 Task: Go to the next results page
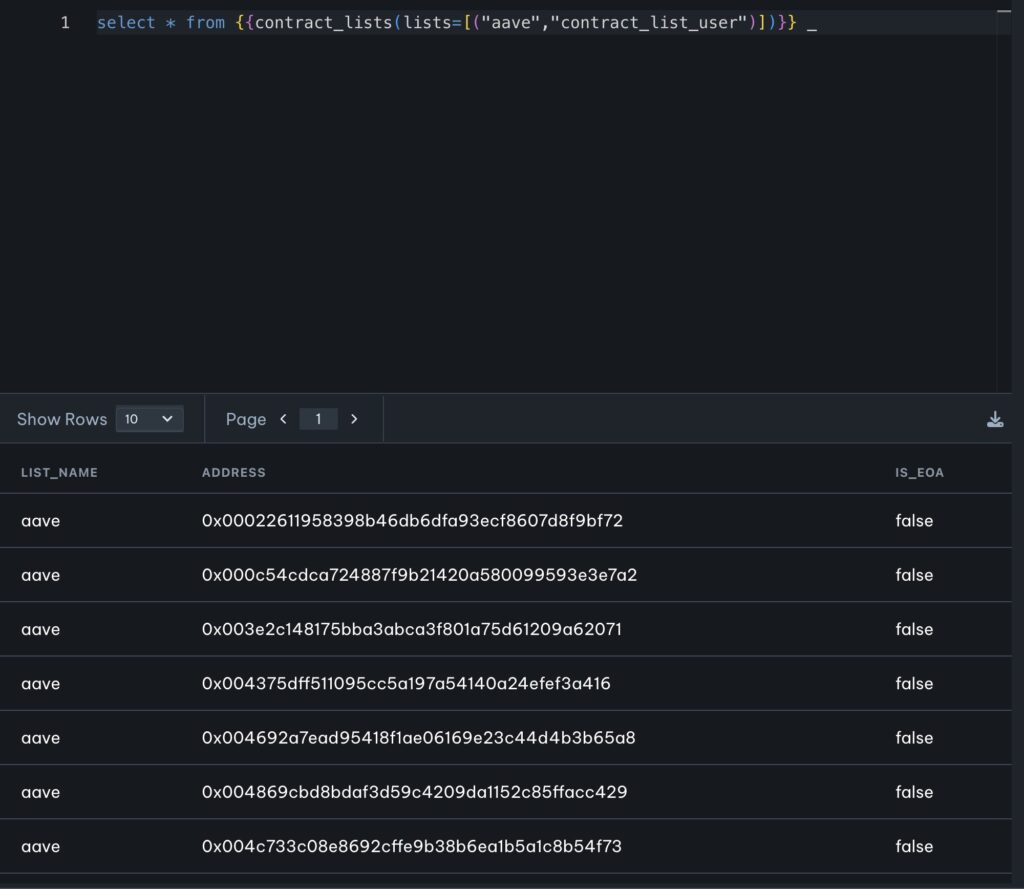click(x=354, y=419)
